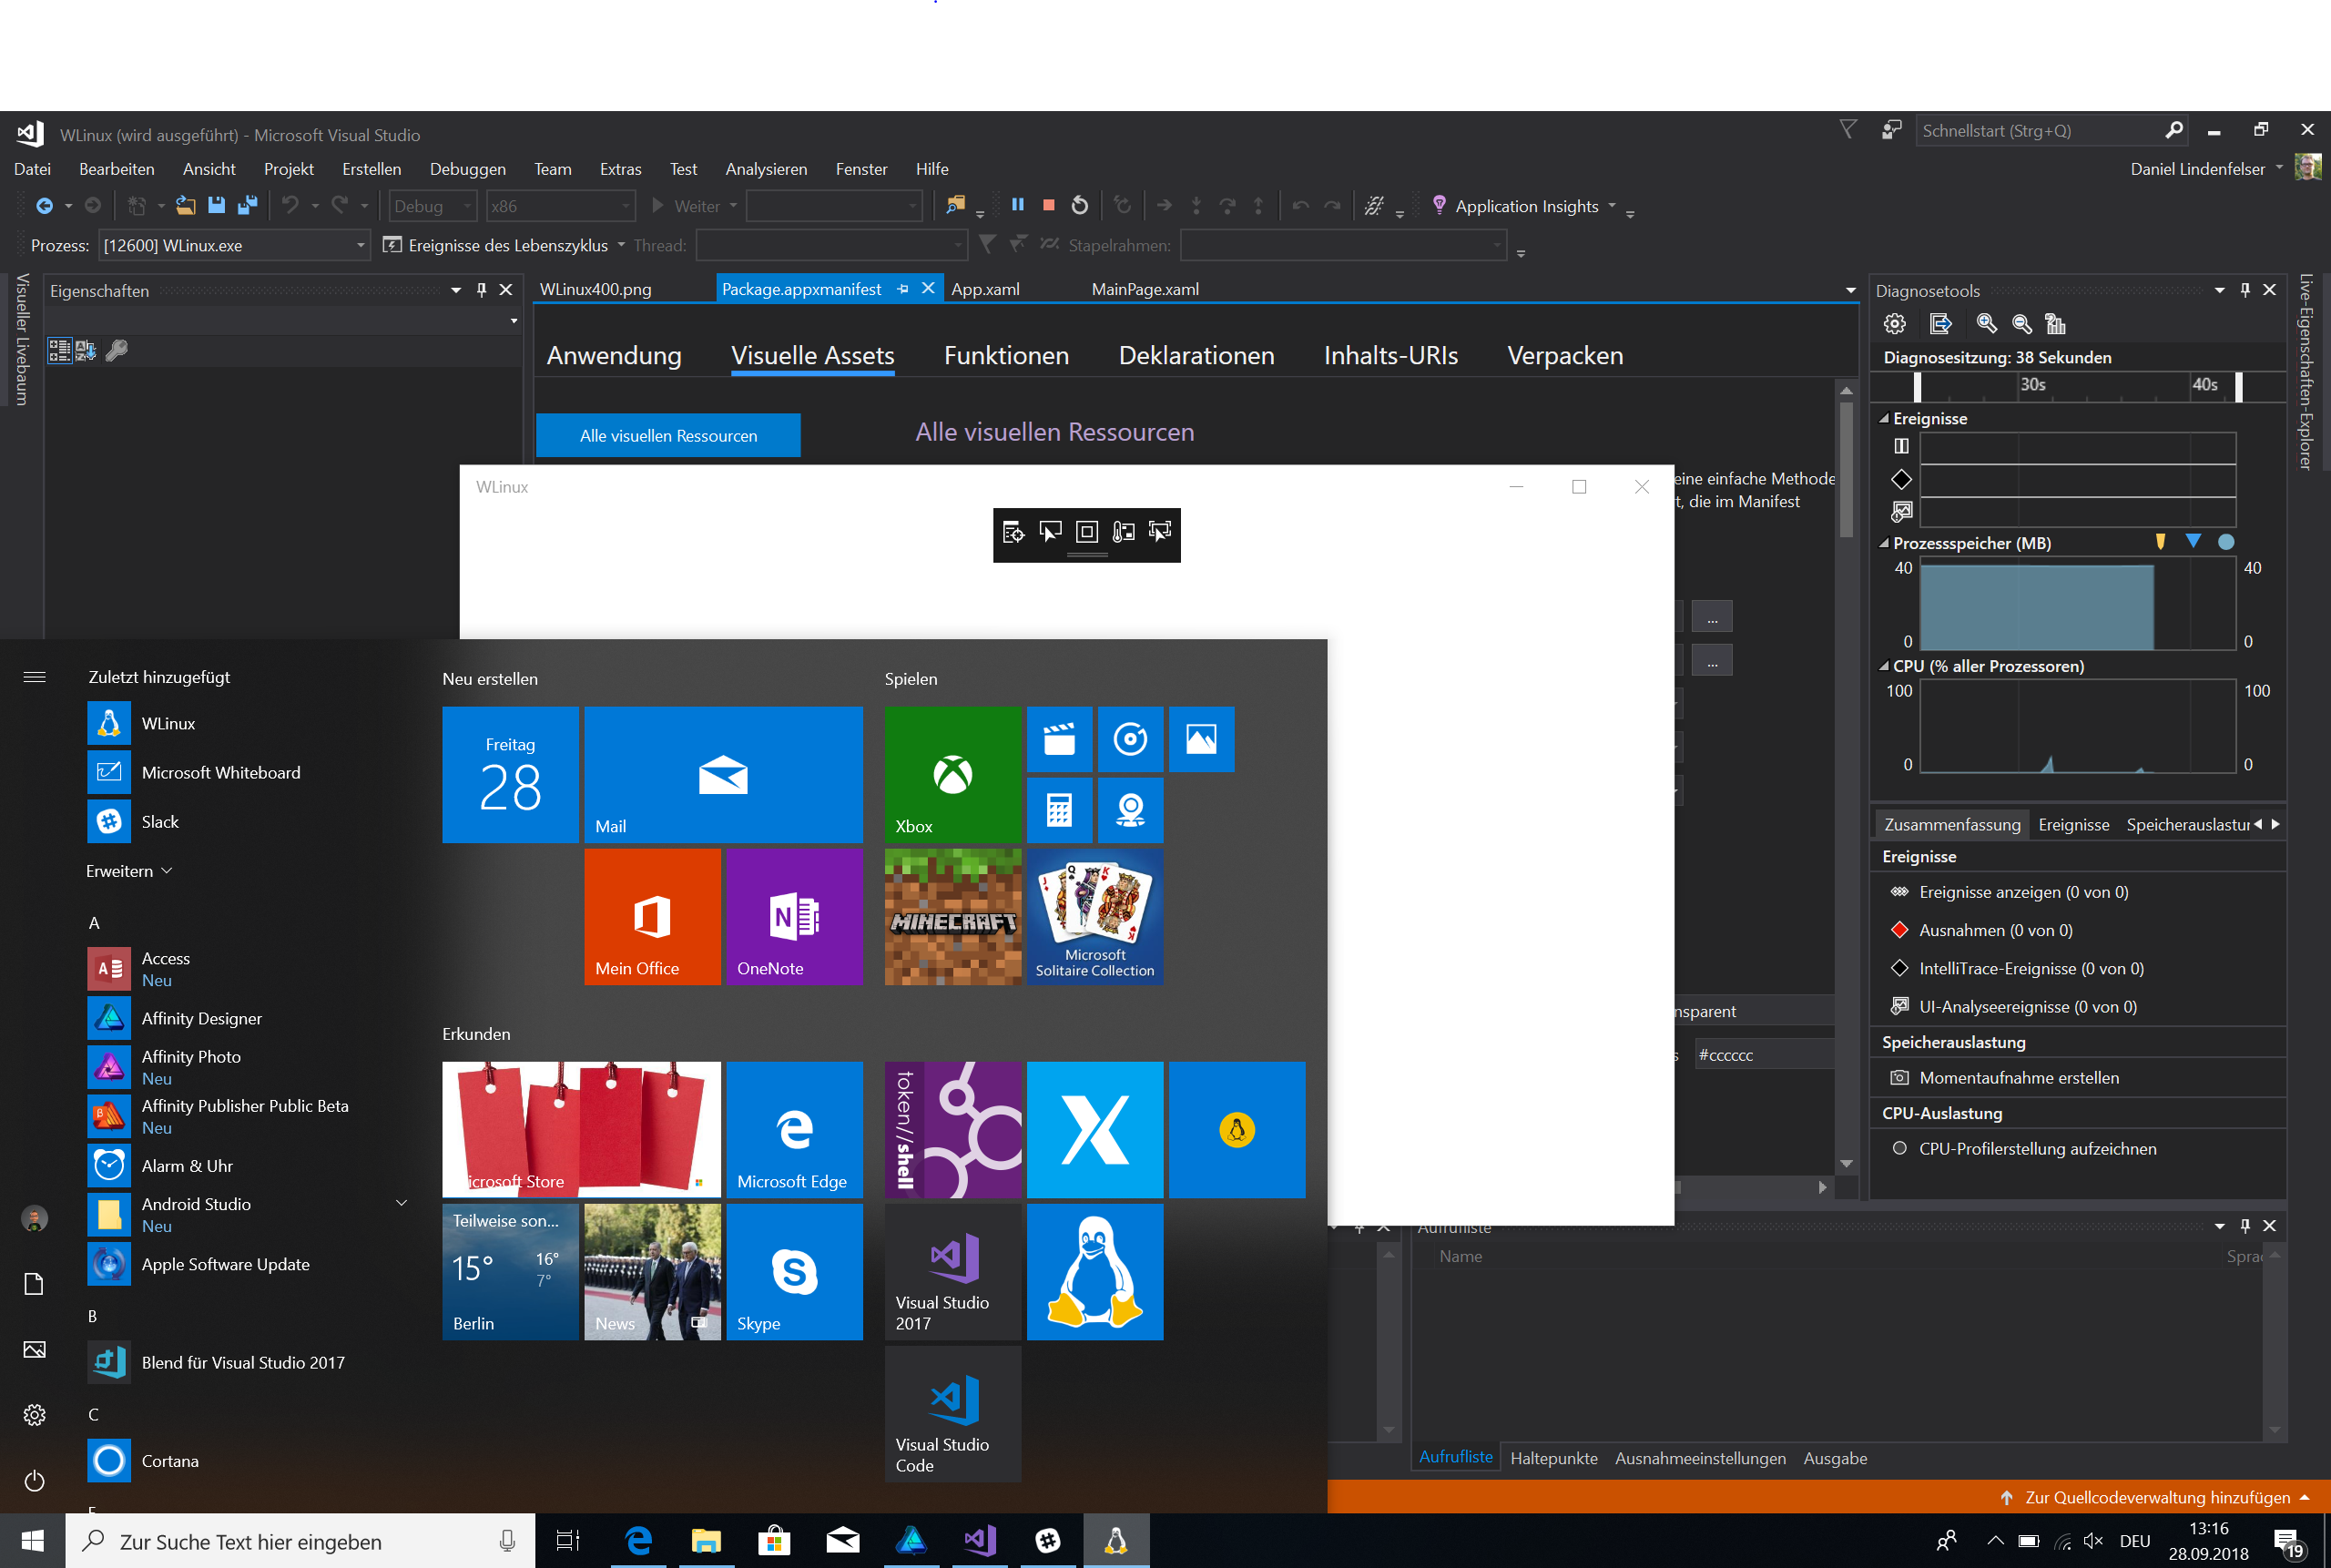Open the Visual Studio Code tile
The image size is (2331, 1568).
point(953,1414)
